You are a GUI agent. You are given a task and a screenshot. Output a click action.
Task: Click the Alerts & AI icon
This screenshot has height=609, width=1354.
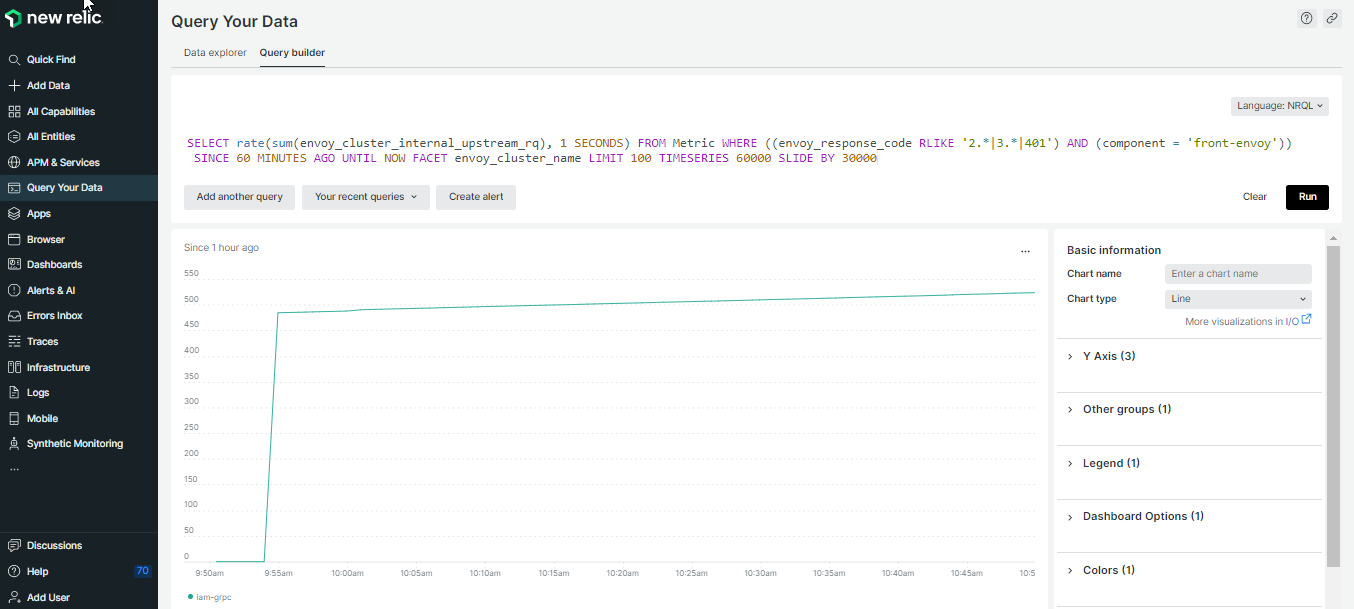(x=14, y=290)
